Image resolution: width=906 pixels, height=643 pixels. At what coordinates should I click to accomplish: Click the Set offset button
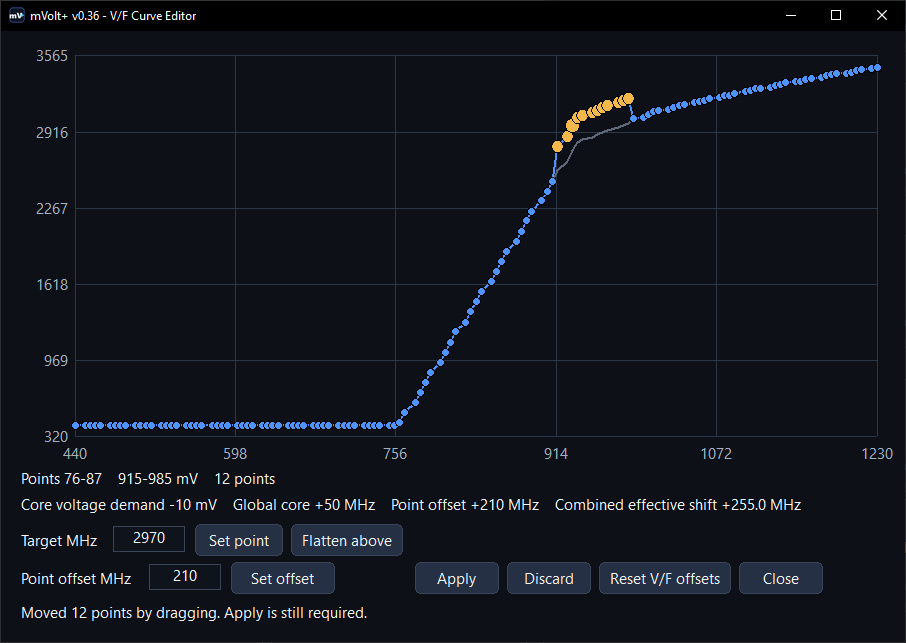point(283,578)
